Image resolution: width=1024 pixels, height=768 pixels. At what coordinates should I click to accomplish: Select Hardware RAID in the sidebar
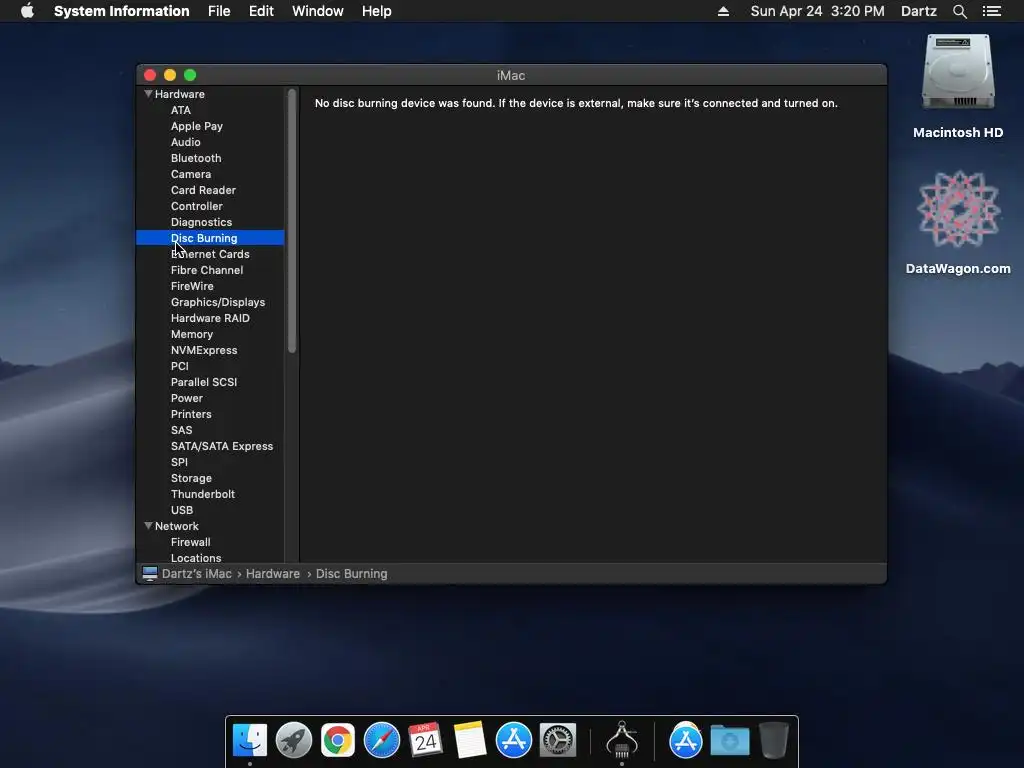point(210,318)
